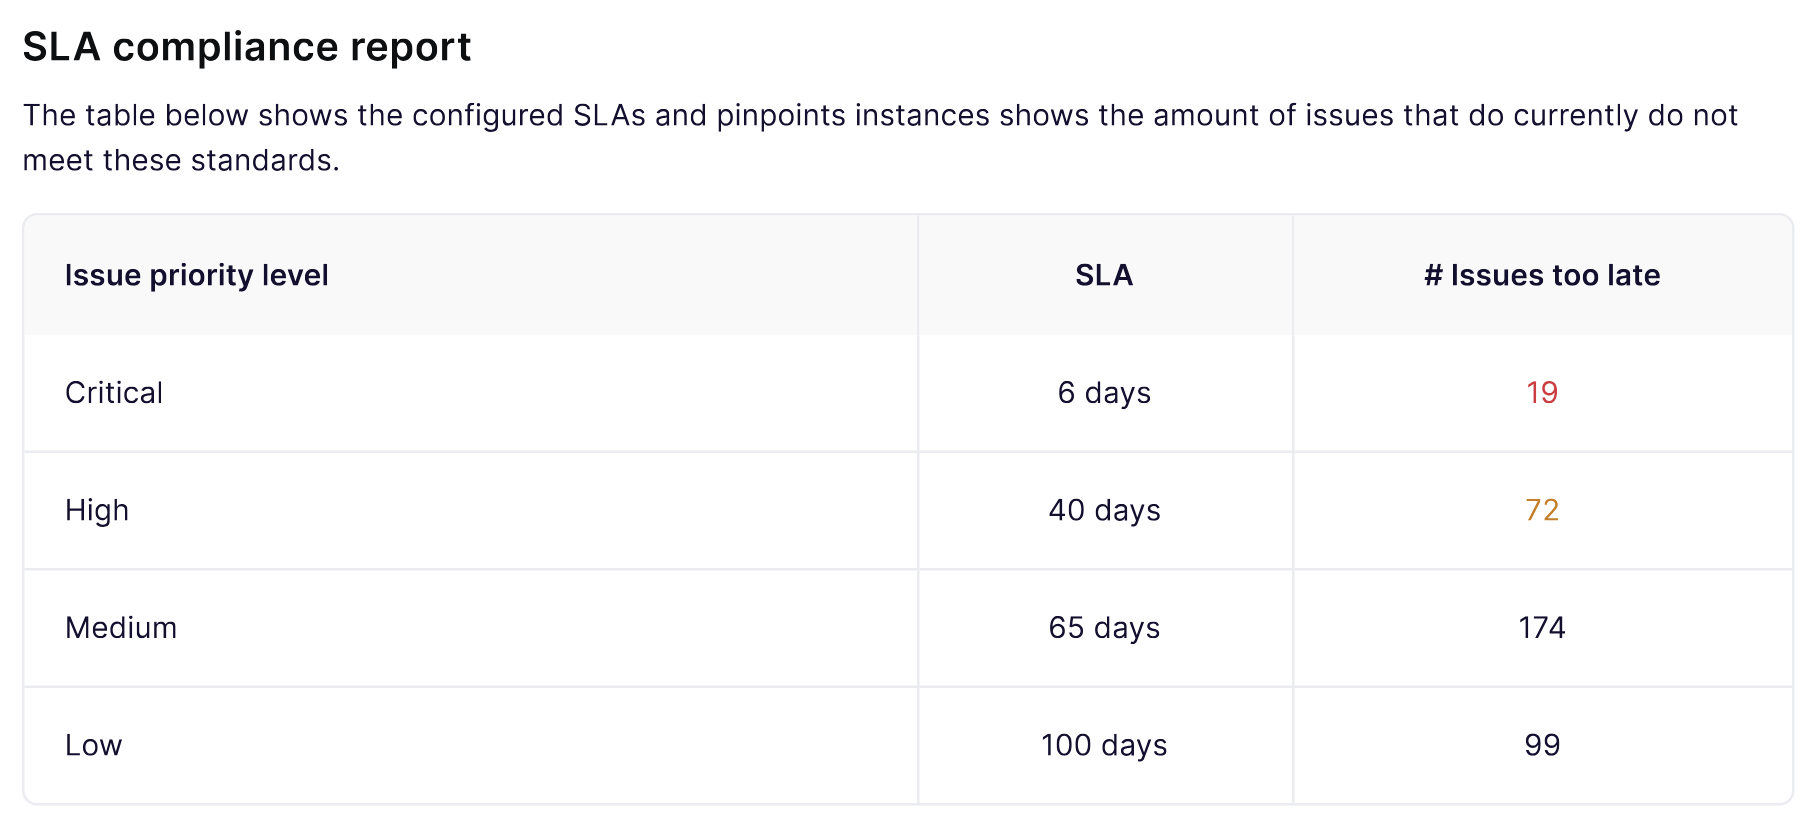Click the word 'SLAs' in the description
Viewport: 1820px width, 838px height.
[x=609, y=116]
